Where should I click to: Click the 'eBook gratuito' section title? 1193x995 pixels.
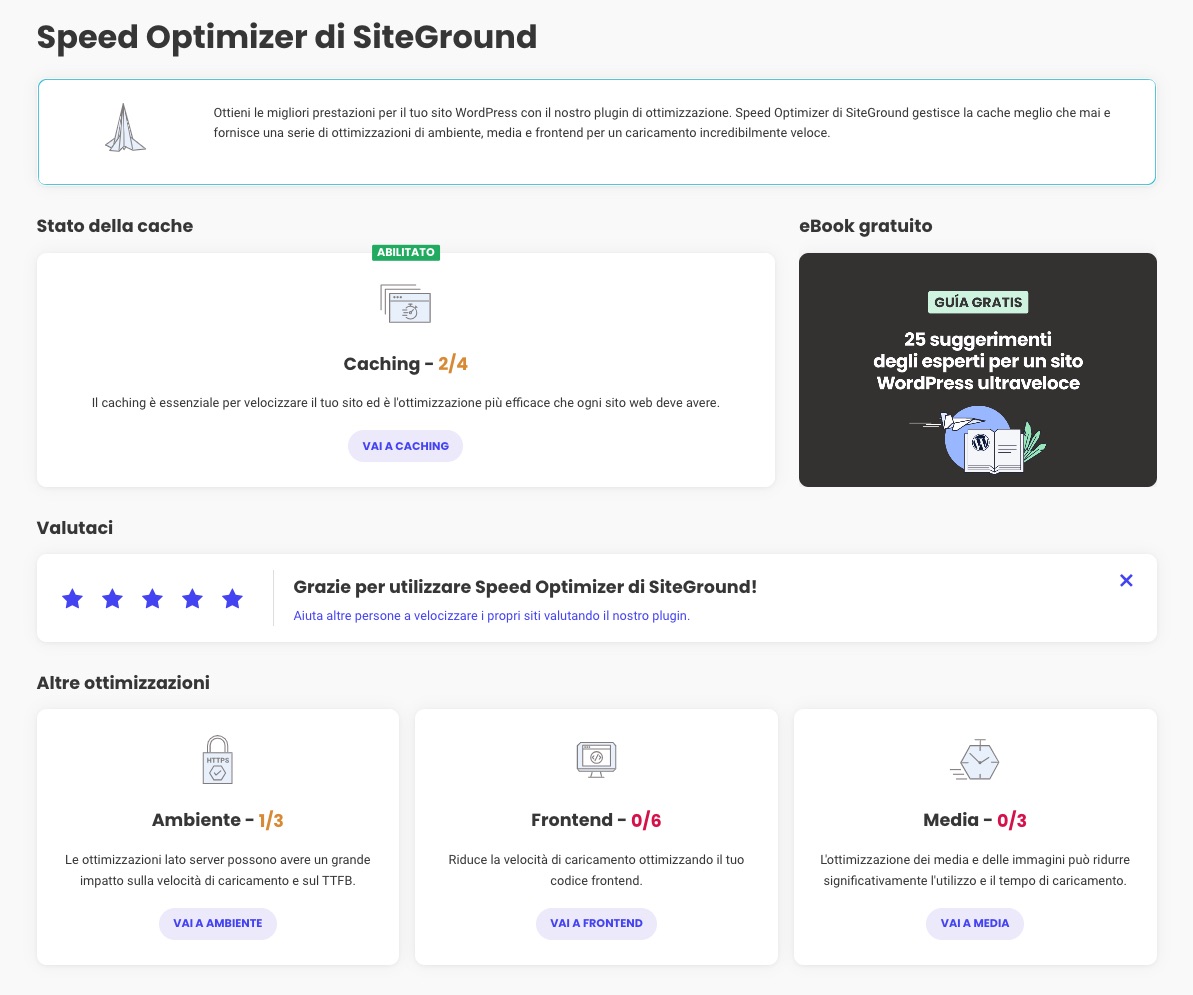click(865, 226)
